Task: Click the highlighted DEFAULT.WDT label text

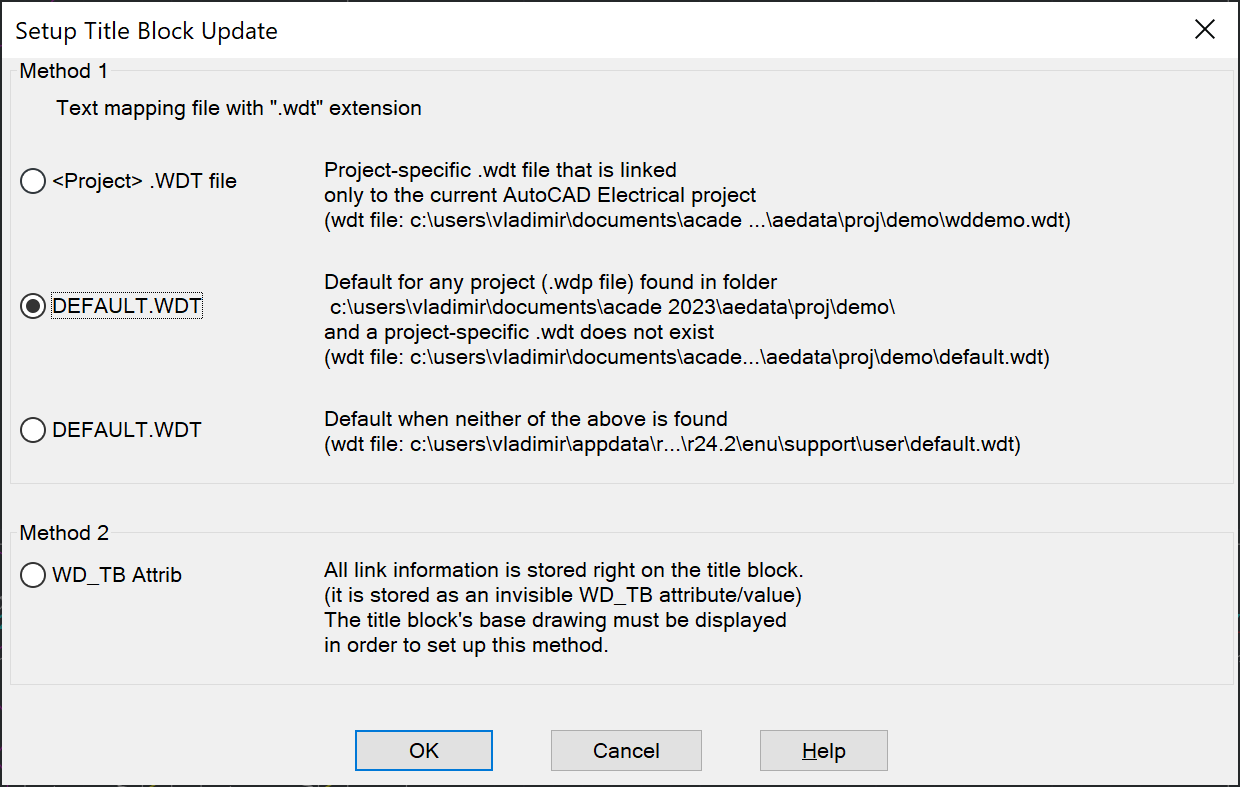Action: [126, 305]
